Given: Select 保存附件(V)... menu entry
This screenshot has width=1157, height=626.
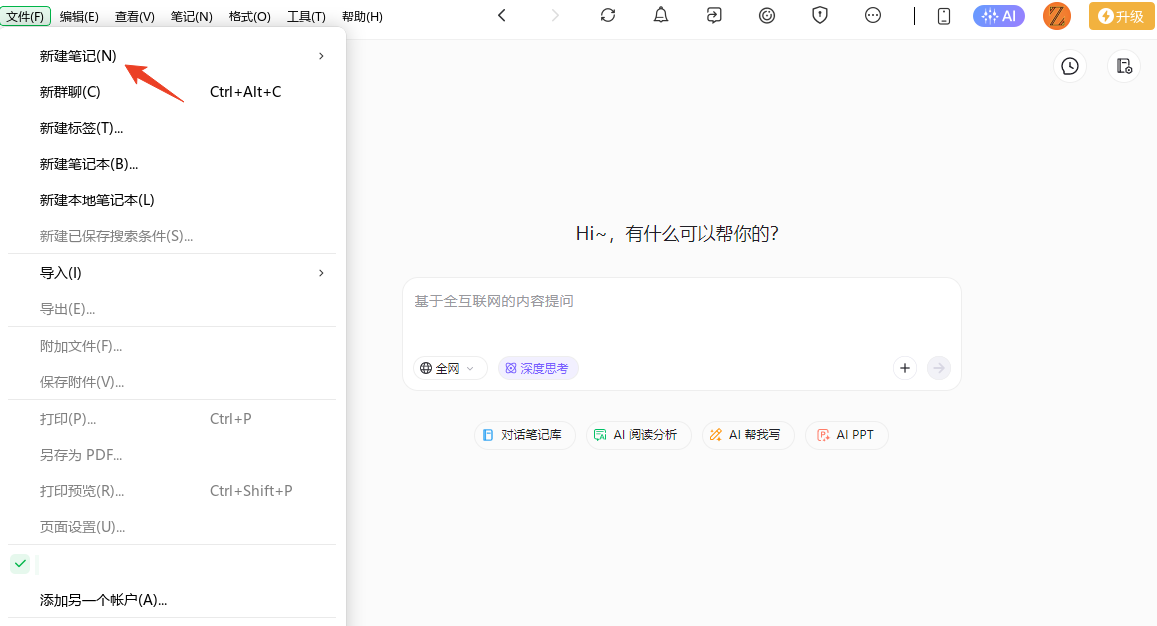Looking at the screenshot, I should coord(172,382).
